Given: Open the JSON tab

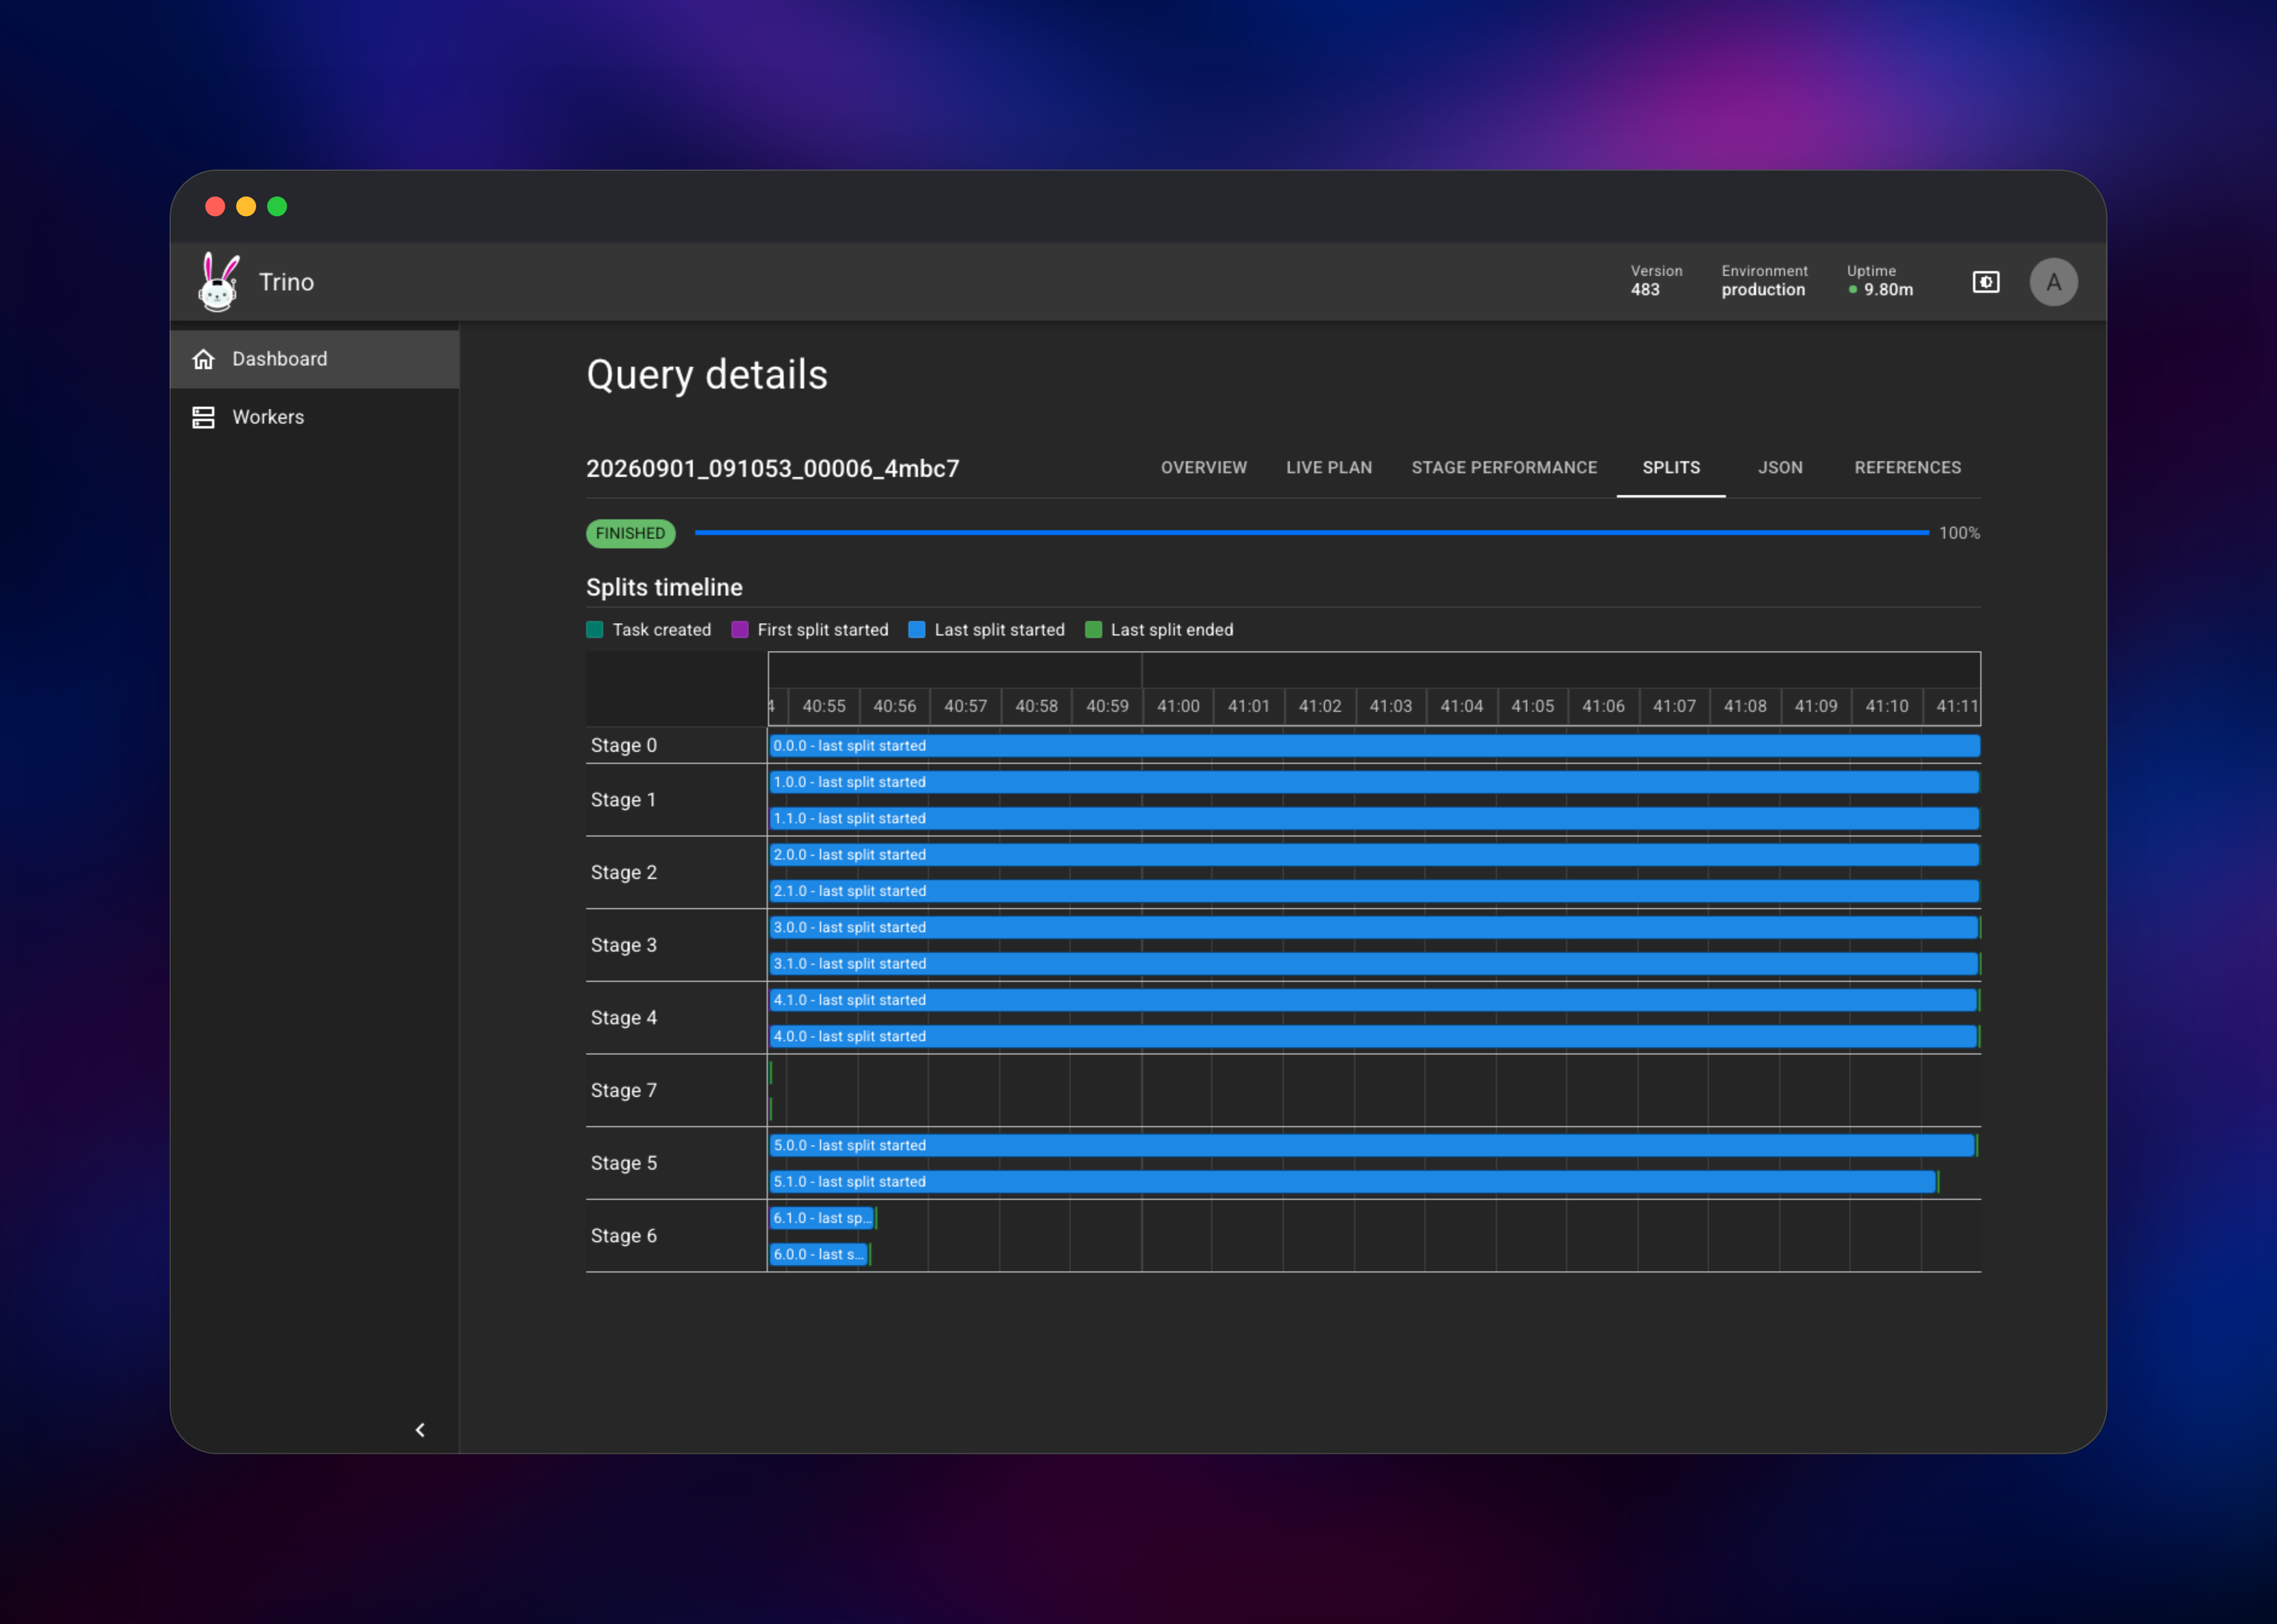Looking at the screenshot, I should pos(1780,467).
